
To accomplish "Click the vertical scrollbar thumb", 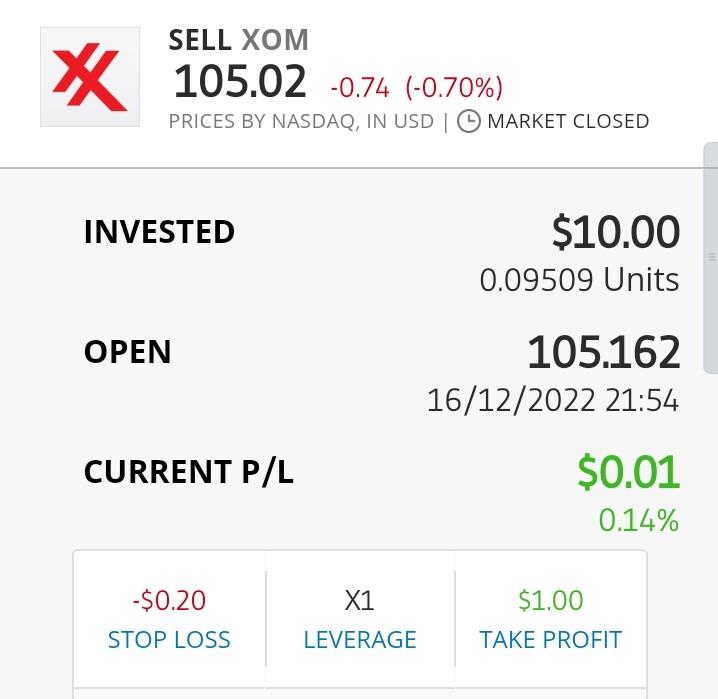I will point(711,258).
